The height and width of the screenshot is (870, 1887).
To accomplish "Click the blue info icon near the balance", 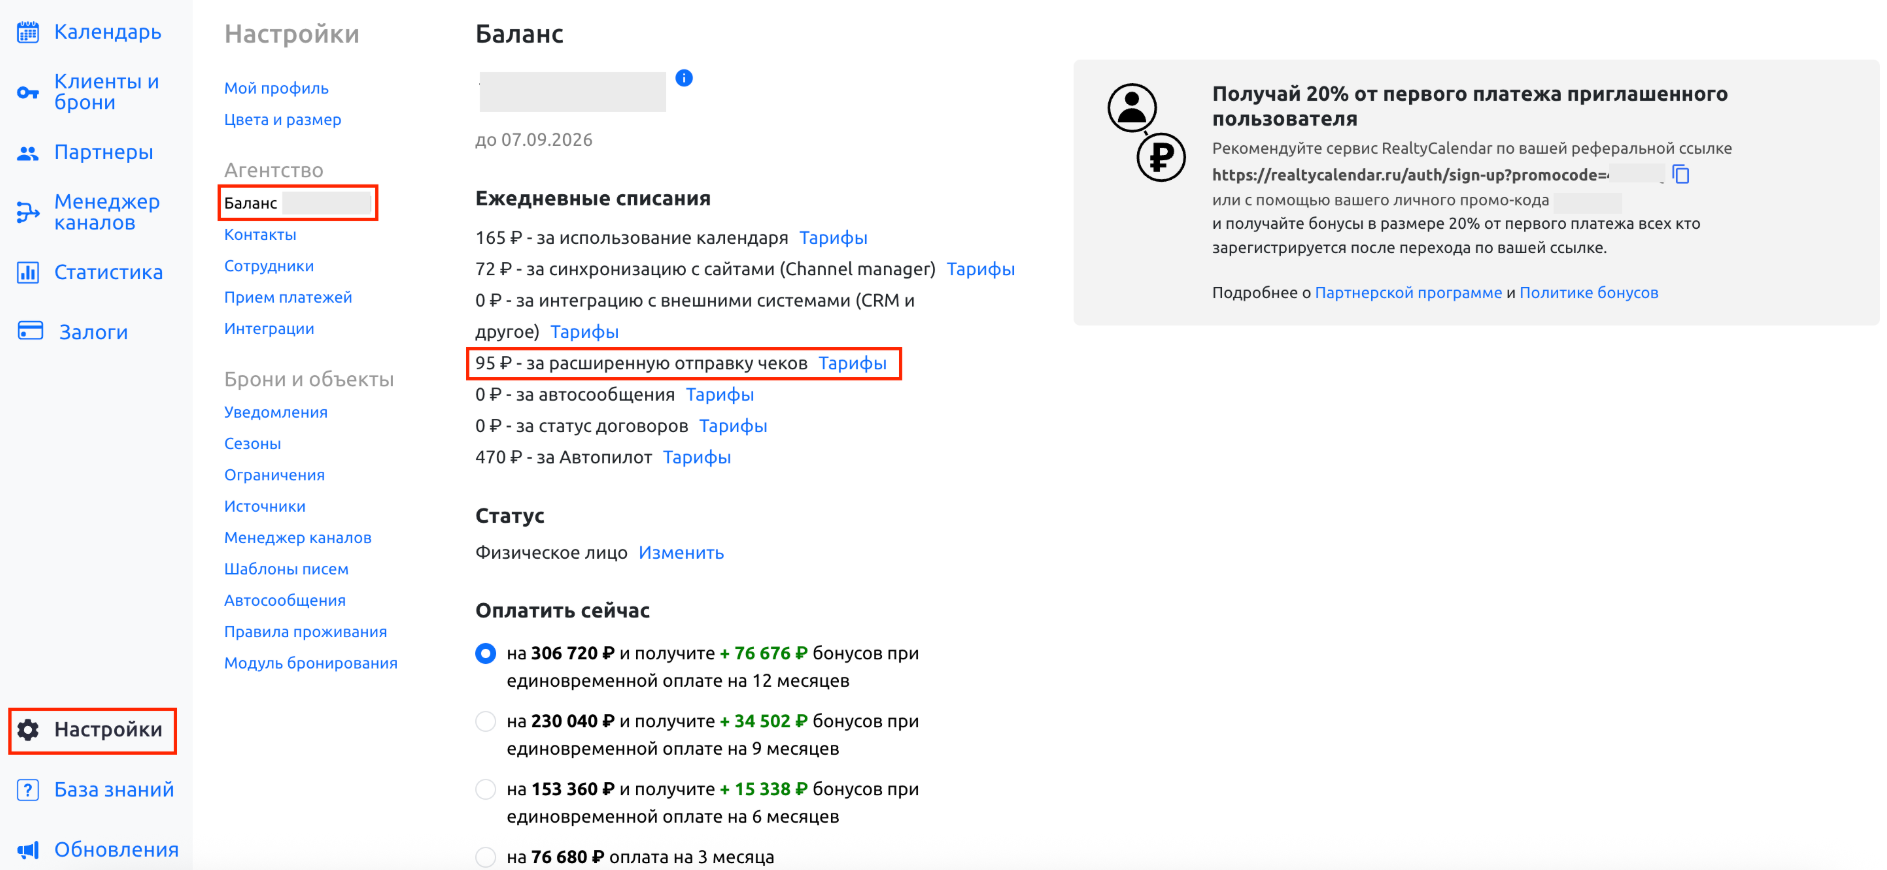I will [684, 78].
